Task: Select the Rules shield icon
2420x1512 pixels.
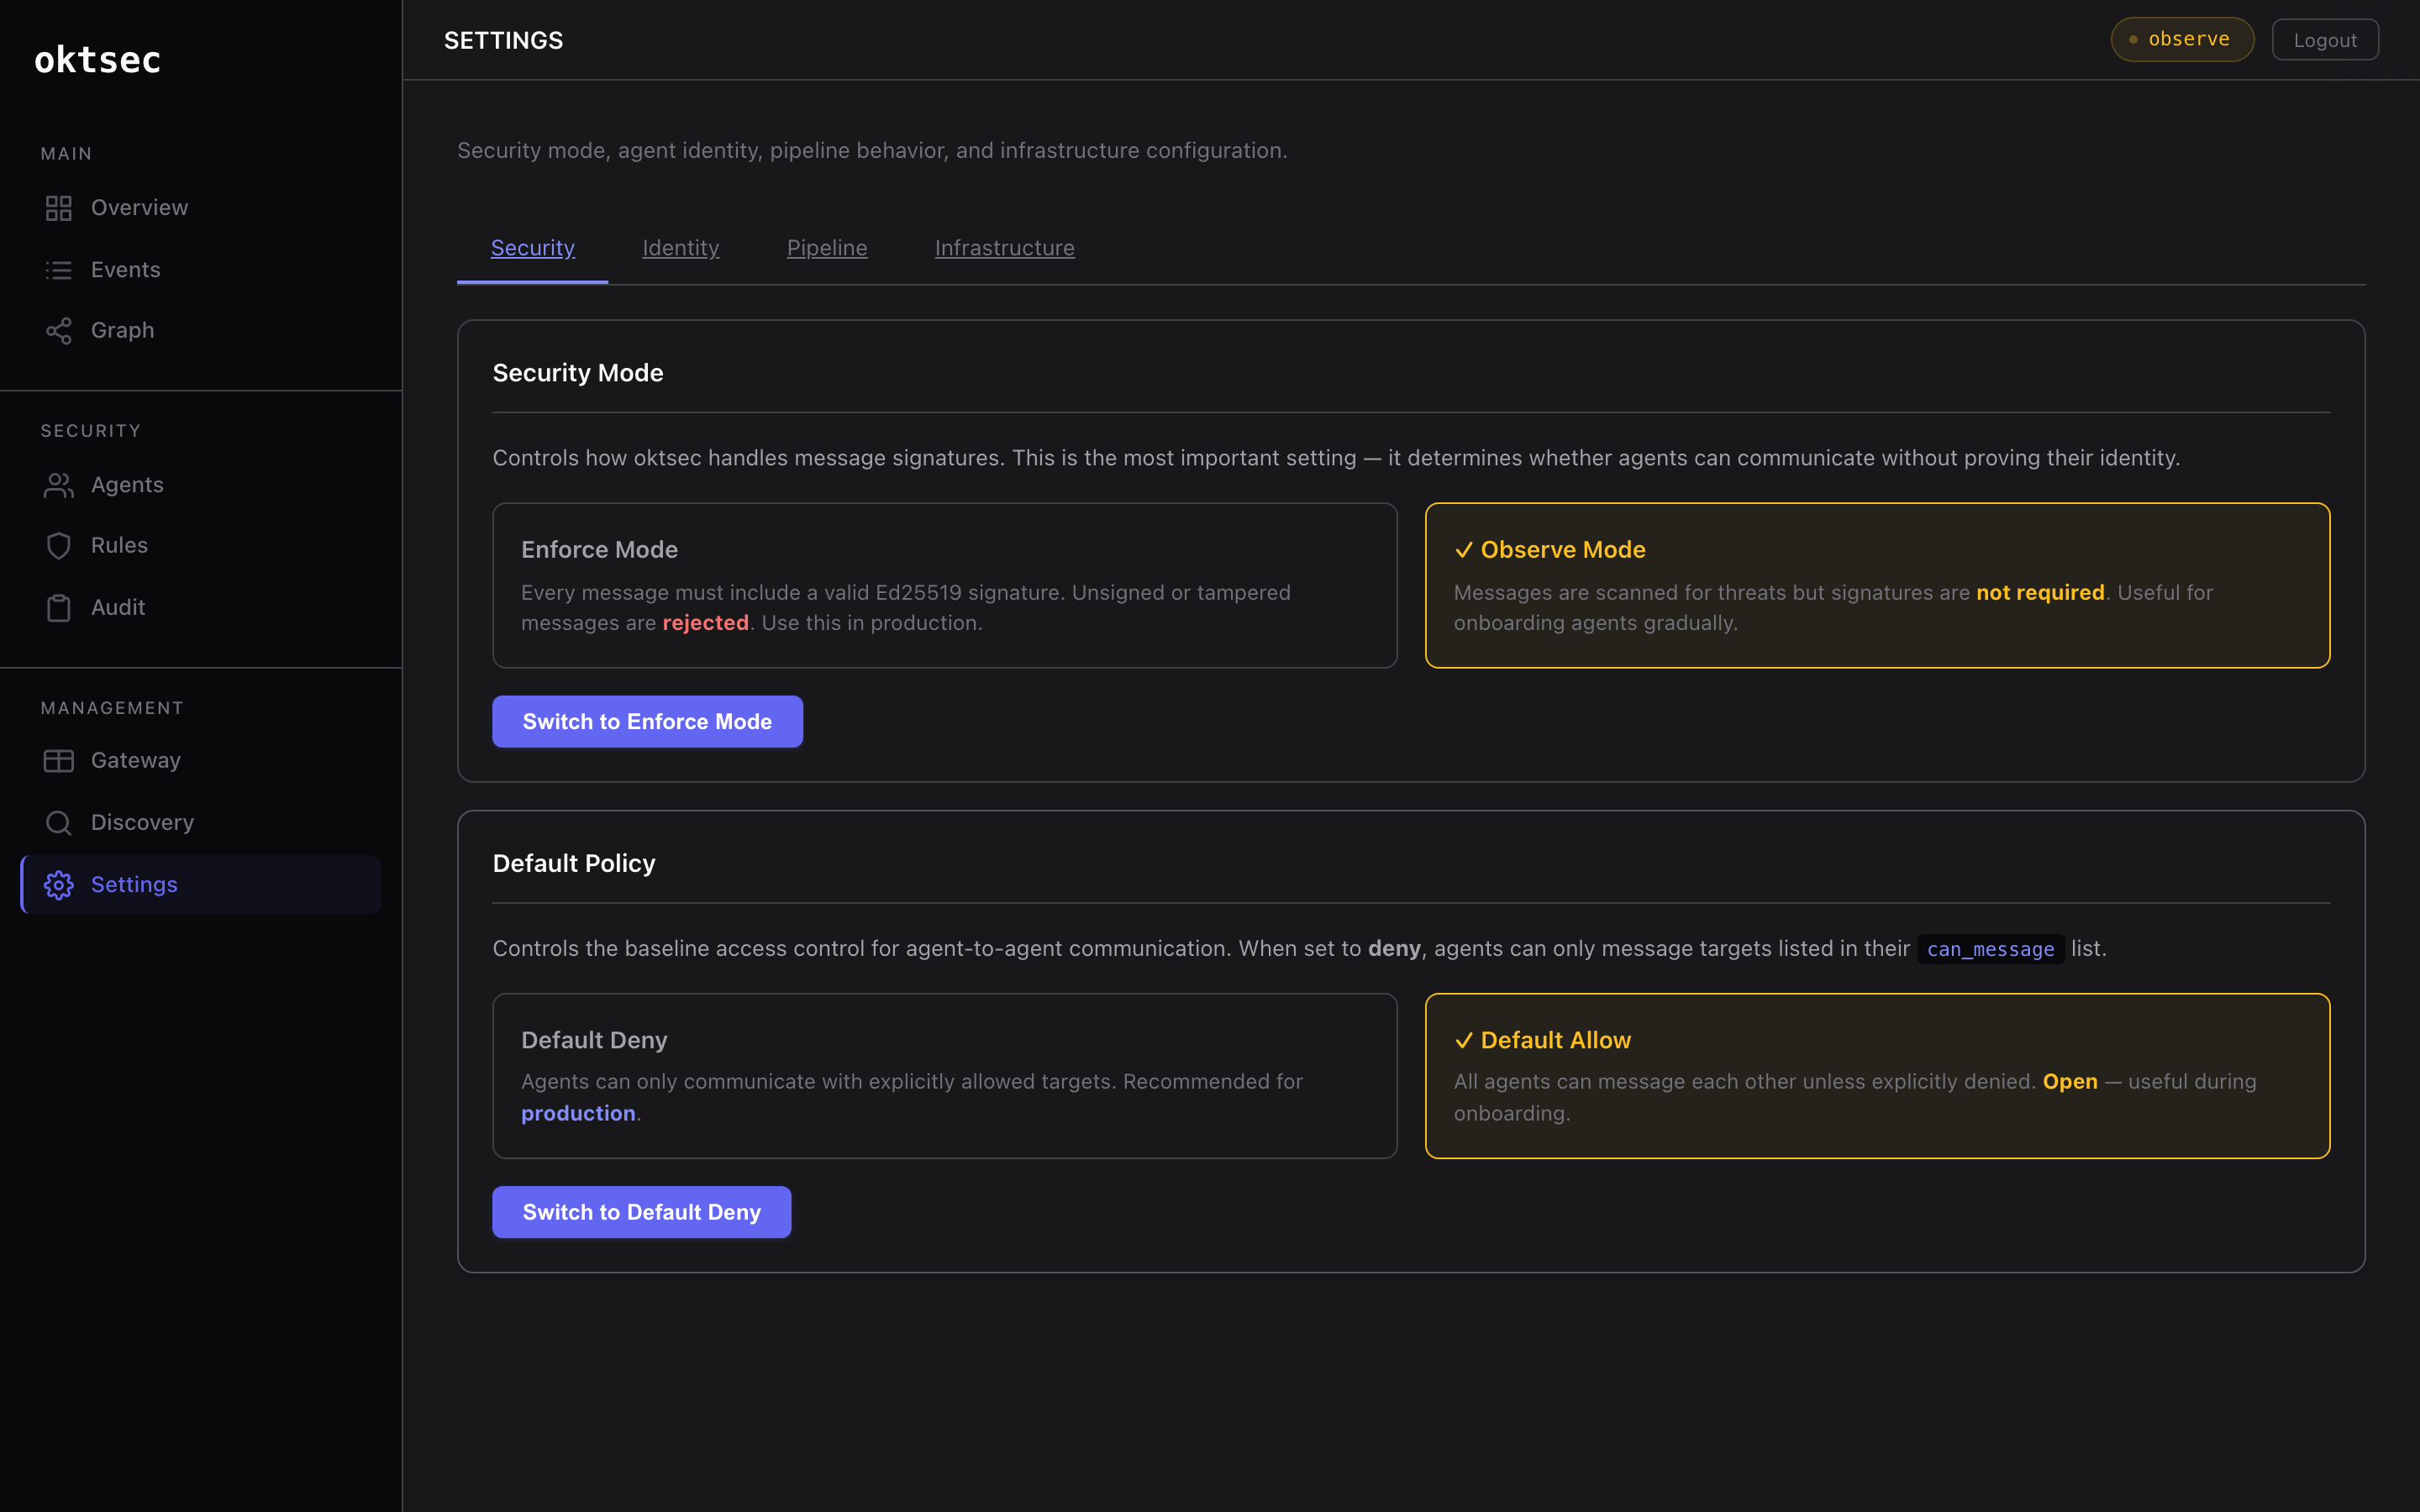Action: 58,545
